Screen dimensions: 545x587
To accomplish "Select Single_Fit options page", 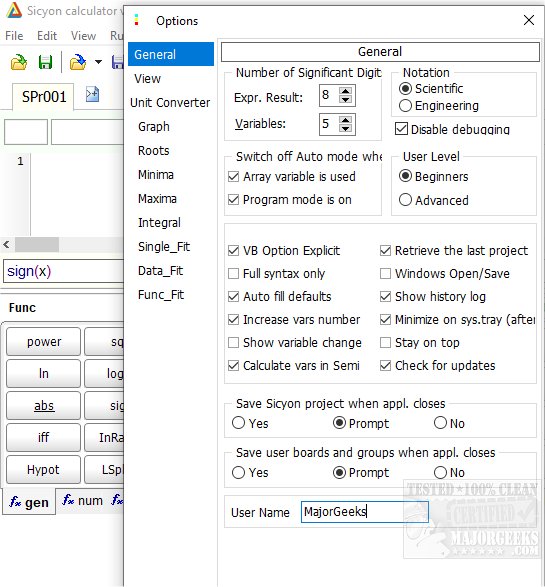I will click(164, 247).
